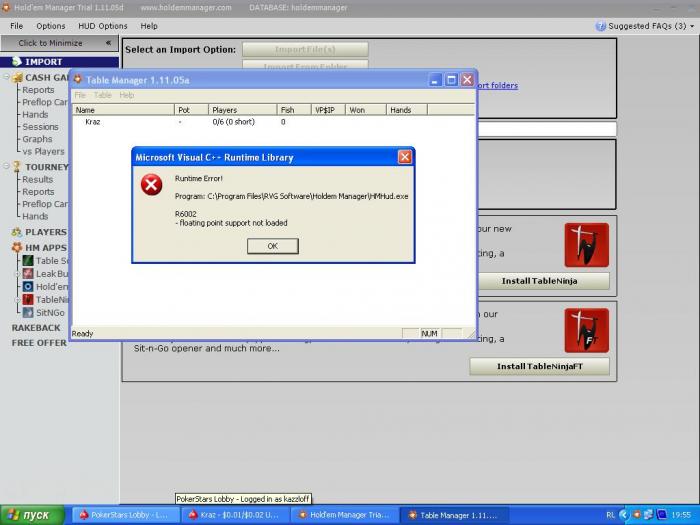This screenshot has width=700, height=525.
Task: Click the TableNinja app icon in sidebar
Action: (x=28, y=299)
